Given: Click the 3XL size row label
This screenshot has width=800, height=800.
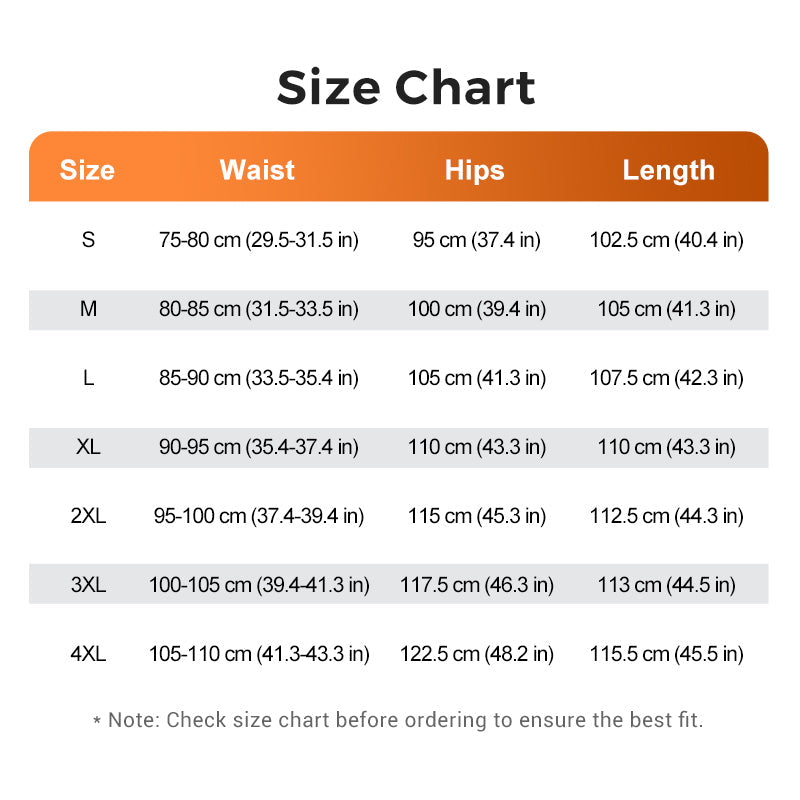Looking at the screenshot, I should pyautogui.click(x=88, y=585).
